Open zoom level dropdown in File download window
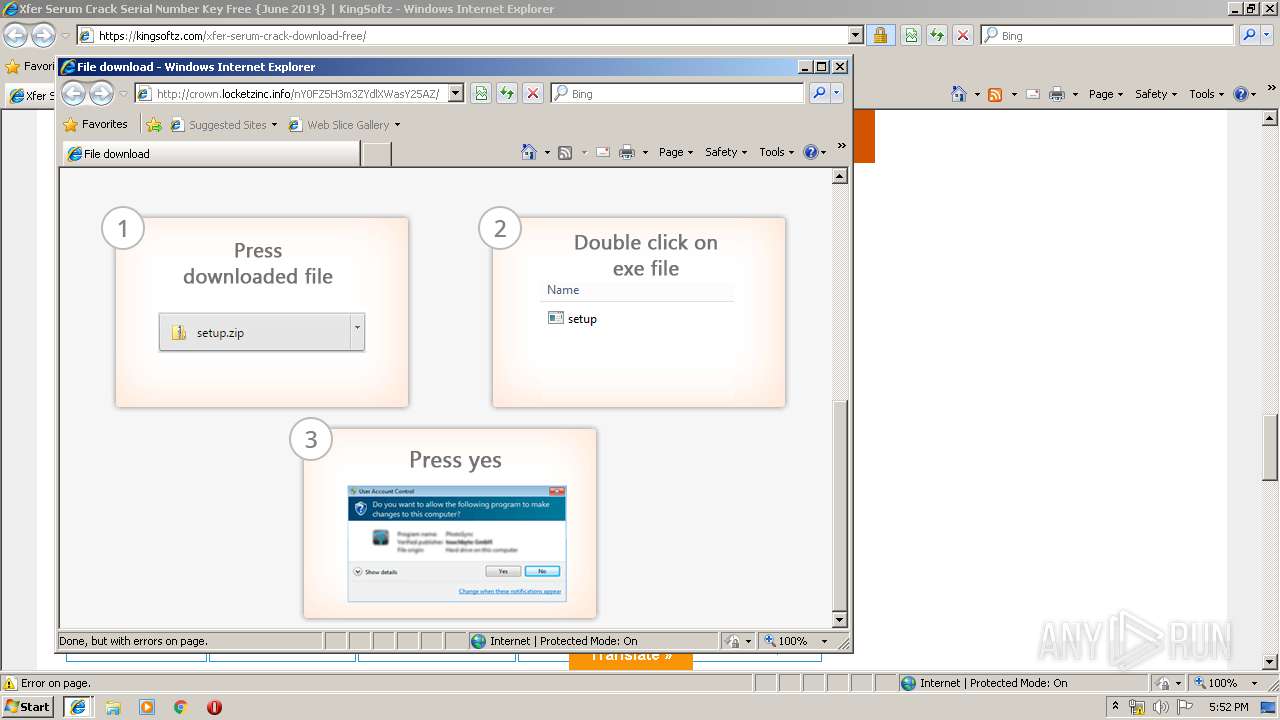 coord(825,641)
